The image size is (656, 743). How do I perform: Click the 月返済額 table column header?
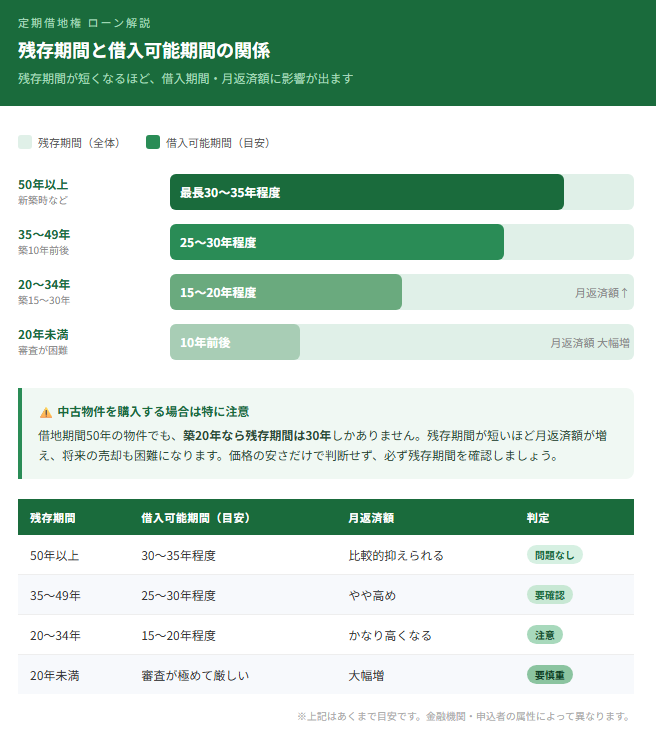370,518
